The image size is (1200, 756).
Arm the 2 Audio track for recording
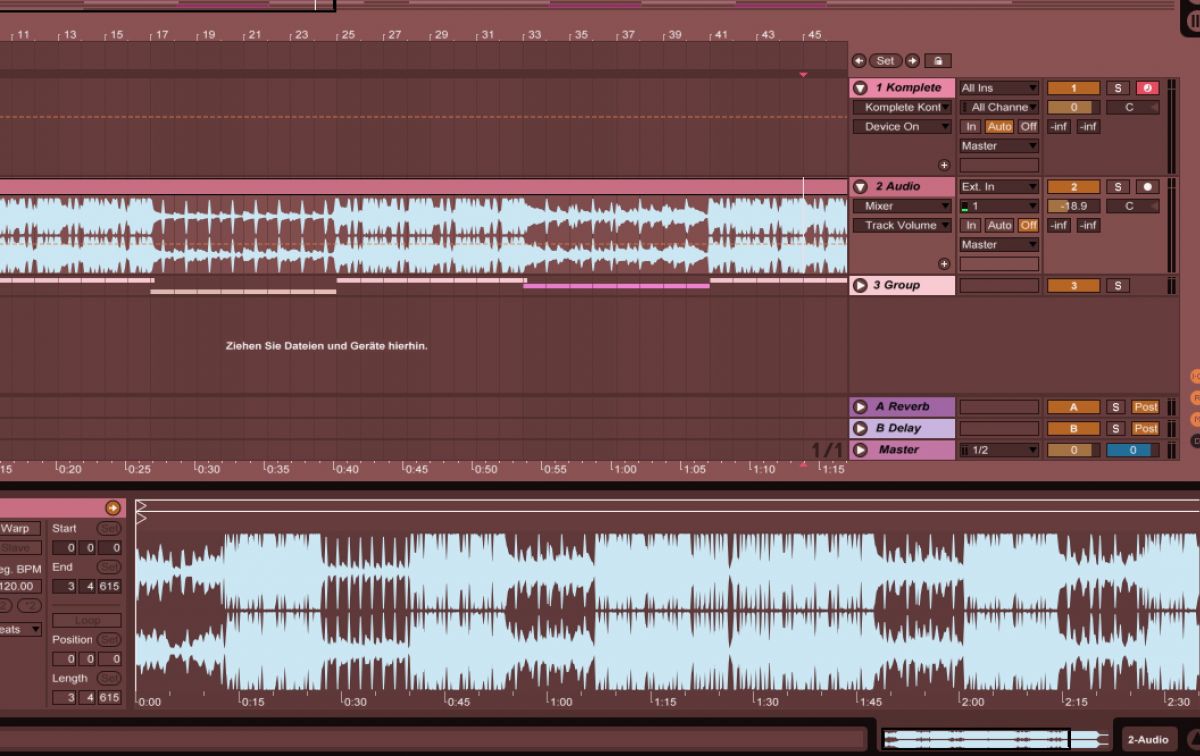pyautogui.click(x=1147, y=187)
